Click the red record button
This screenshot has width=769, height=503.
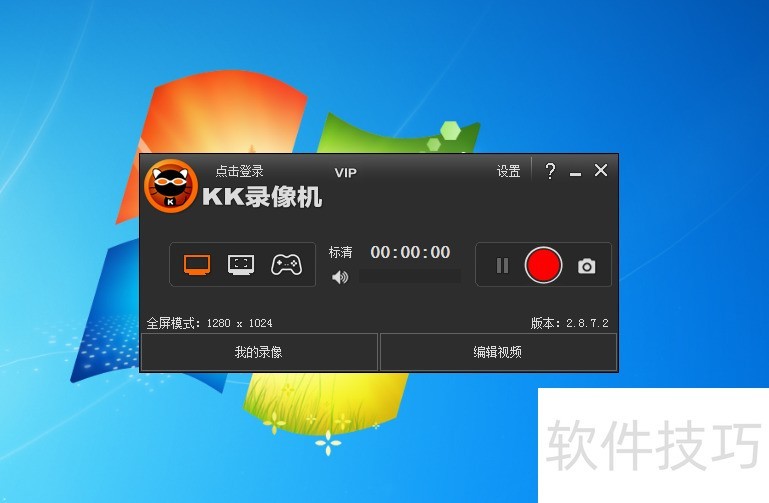[543, 265]
